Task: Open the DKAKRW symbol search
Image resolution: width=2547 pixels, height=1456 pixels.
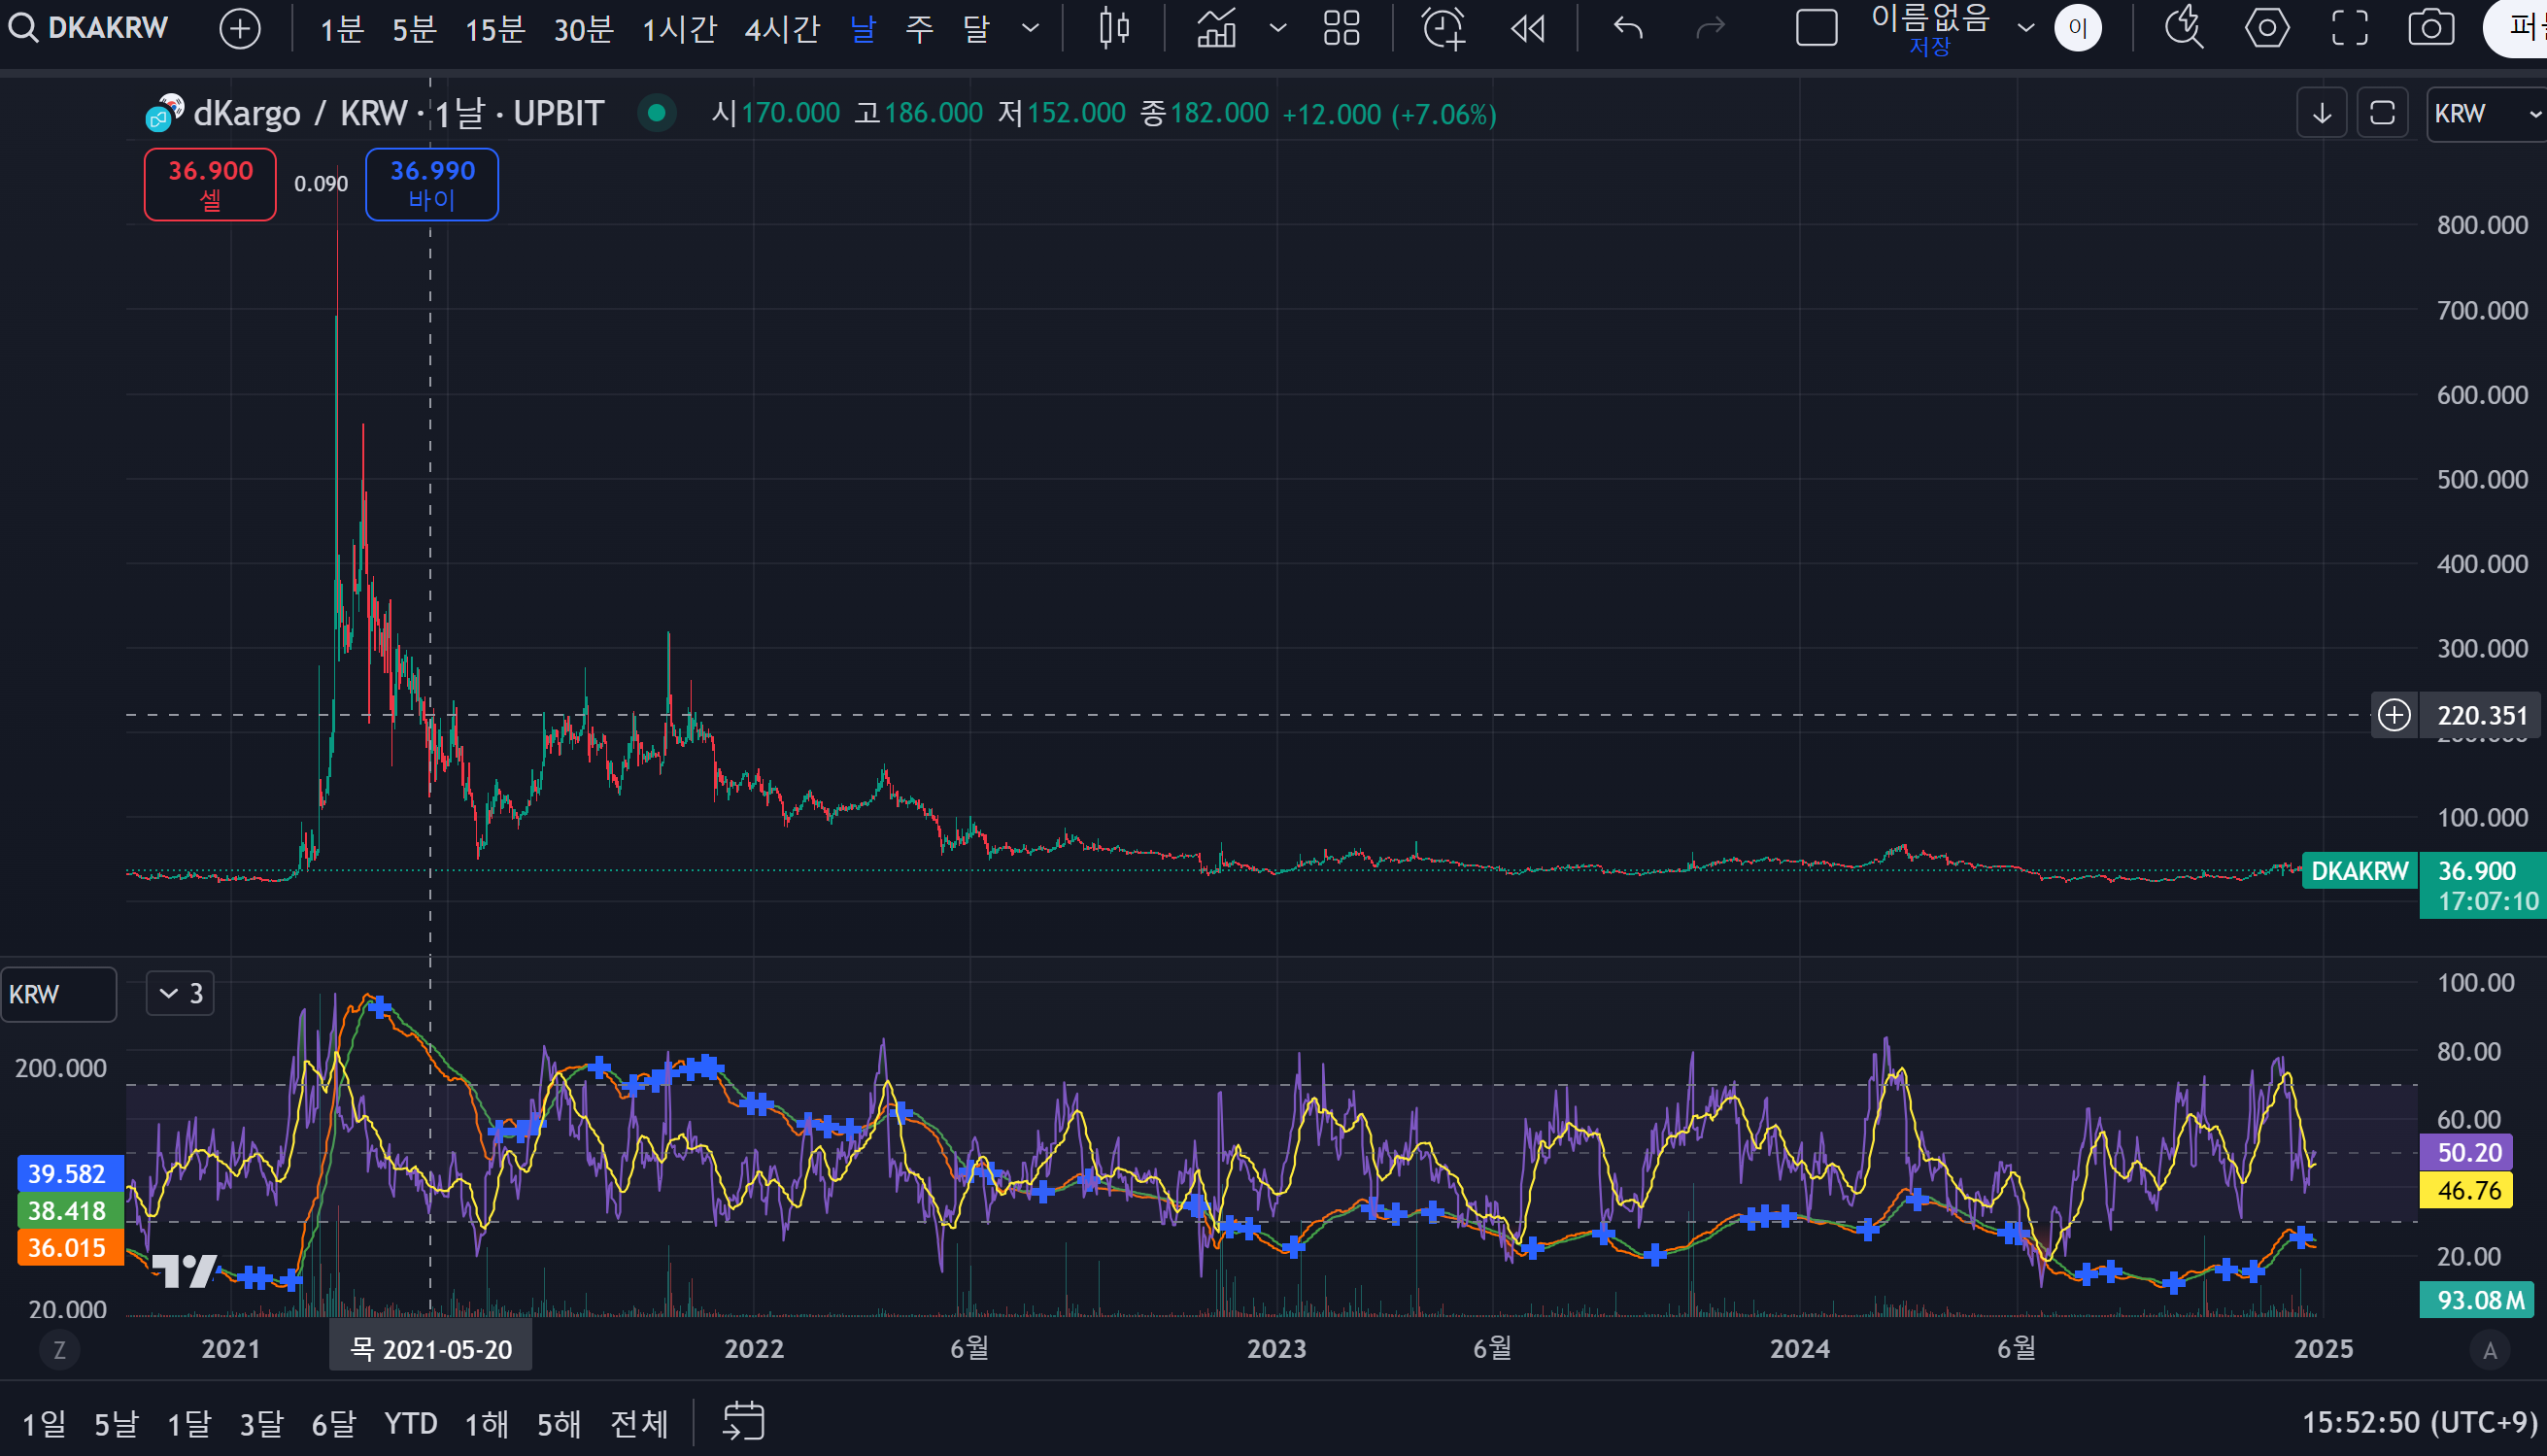Action: 88,28
